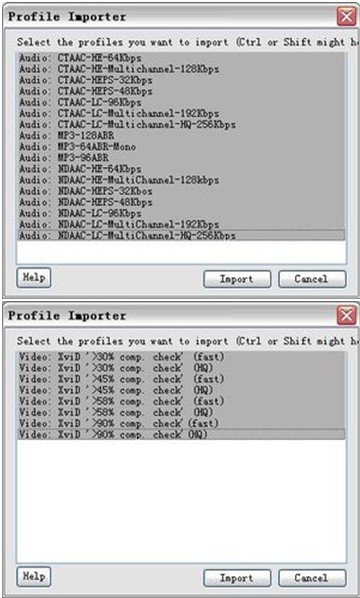Select Video: XviD >45% comp. check (HQ)
The width and height of the screenshot is (360, 598).
click(x=180, y=390)
